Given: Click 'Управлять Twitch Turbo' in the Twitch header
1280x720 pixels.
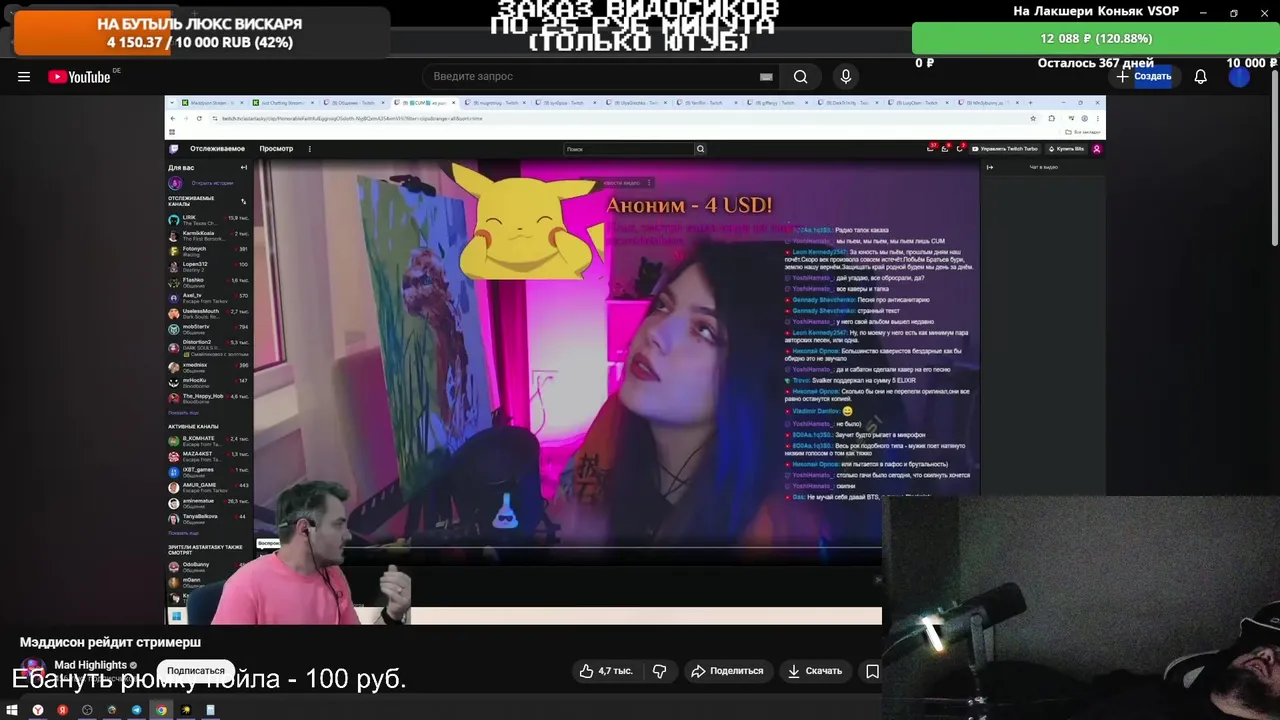Looking at the screenshot, I should [1006, 149].
